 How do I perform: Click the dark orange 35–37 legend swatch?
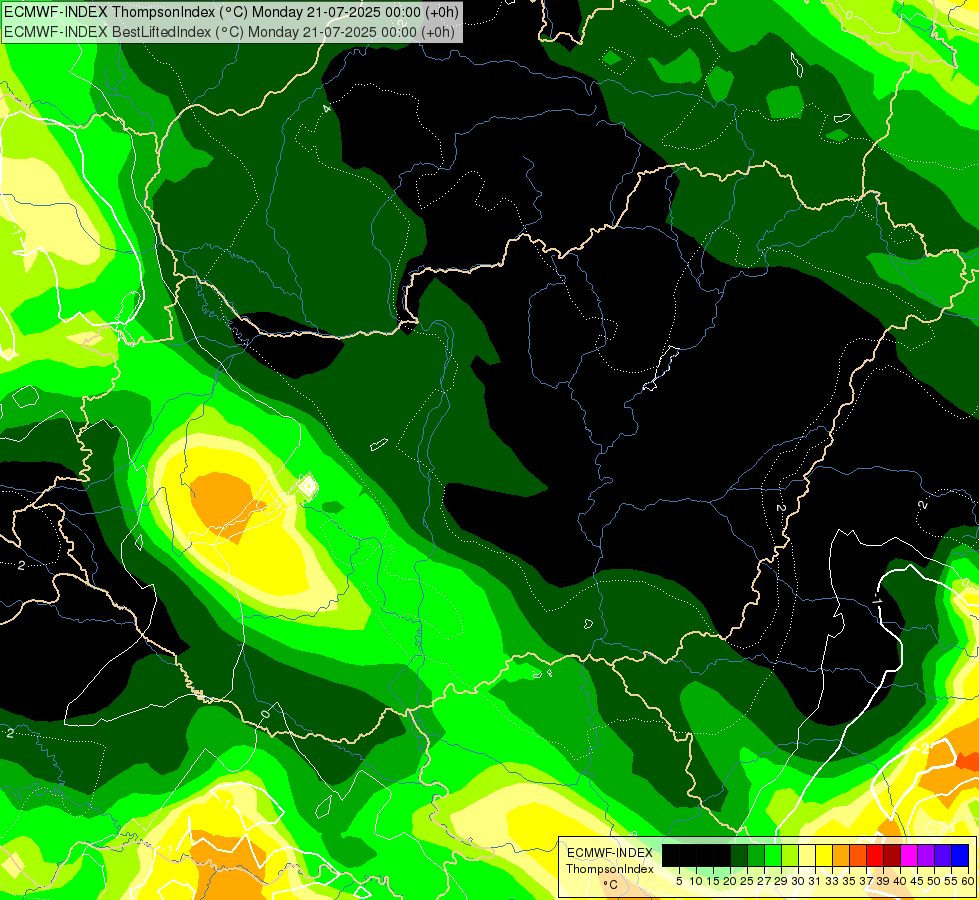pyautogui.click(x=858, y=855)
